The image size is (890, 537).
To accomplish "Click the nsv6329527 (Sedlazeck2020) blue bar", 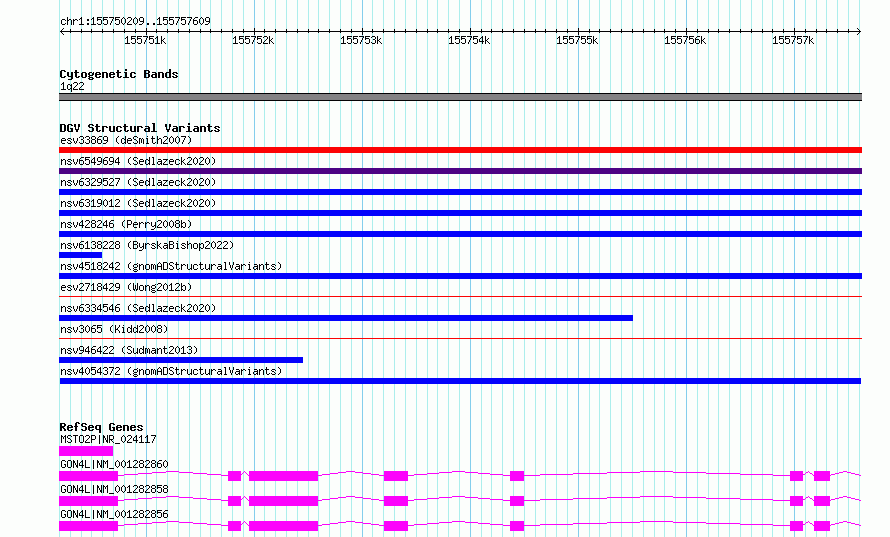I will tap(460, 192).
